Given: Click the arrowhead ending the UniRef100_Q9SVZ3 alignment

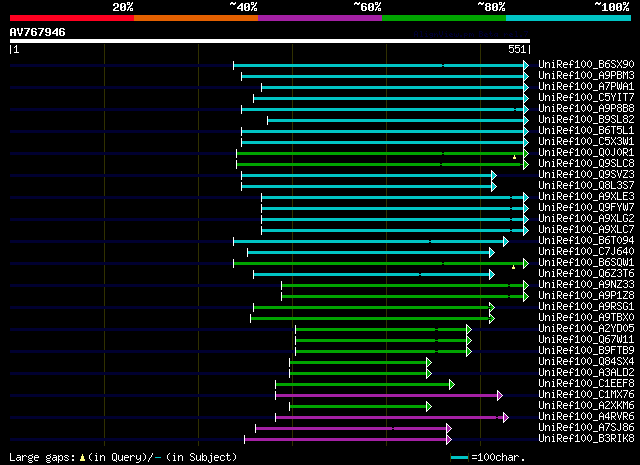Looking at the screenshot, I should coord(494,175).
